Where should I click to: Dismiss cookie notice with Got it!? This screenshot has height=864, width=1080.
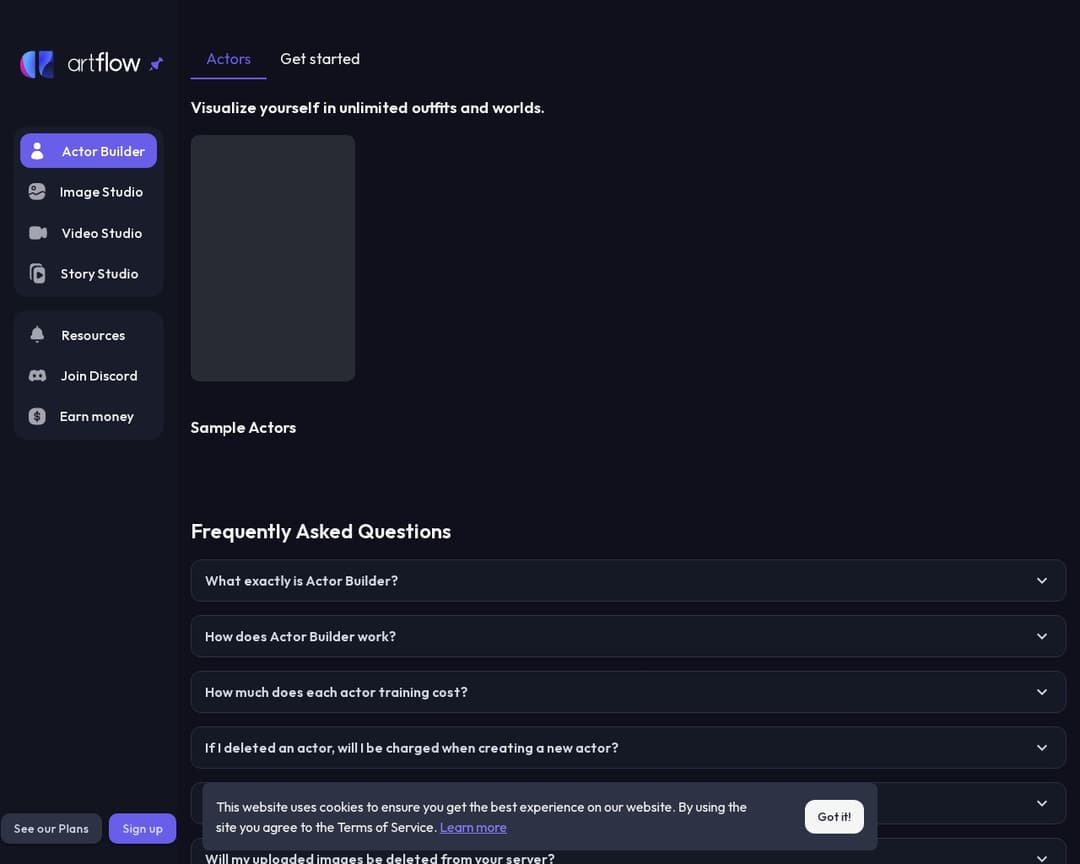(x=834, y=816)
